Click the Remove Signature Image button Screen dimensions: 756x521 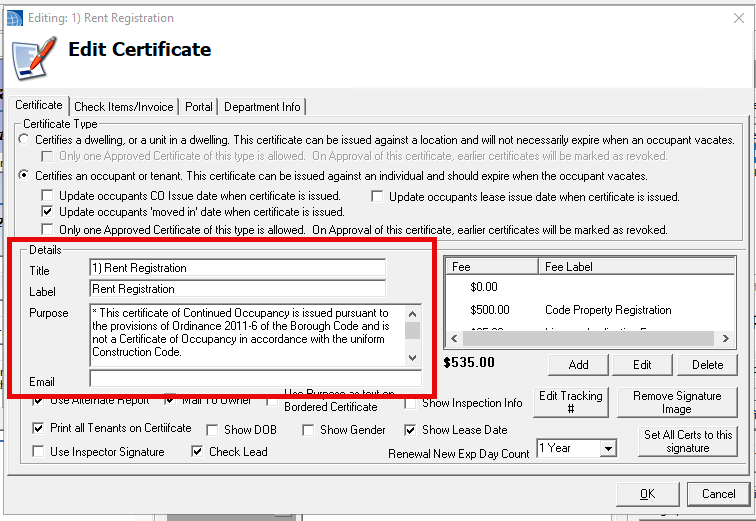[676, 402]
